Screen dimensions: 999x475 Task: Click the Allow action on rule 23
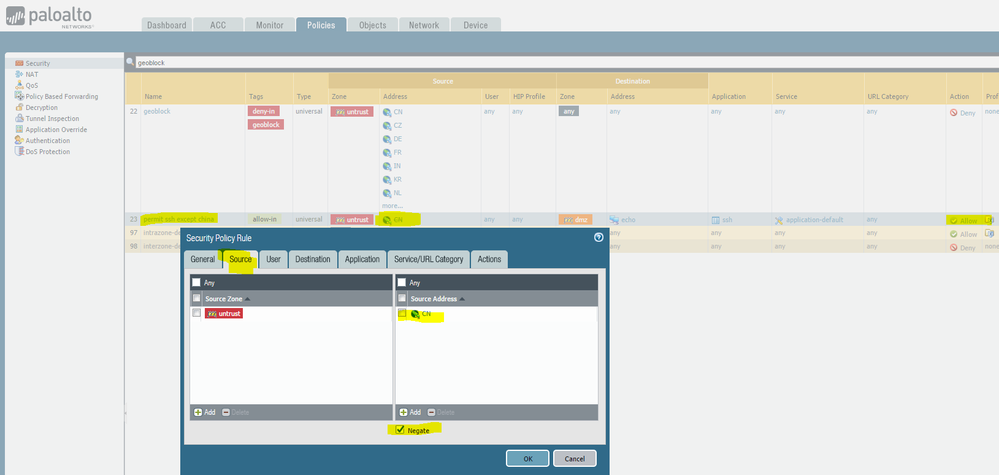click(x=963, y=220)
